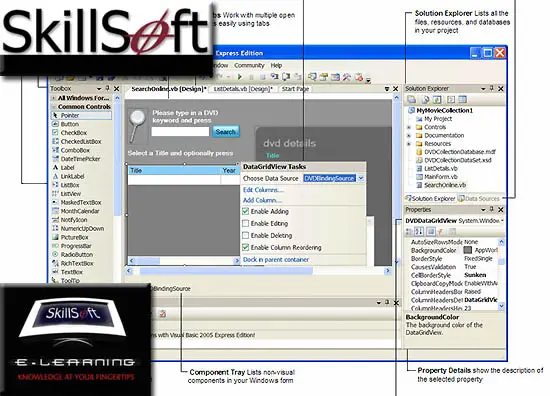The height and width of the screenshot is (396, 550).
Task: Open the Choose Data Source dropdown
Action: point(361,179)
